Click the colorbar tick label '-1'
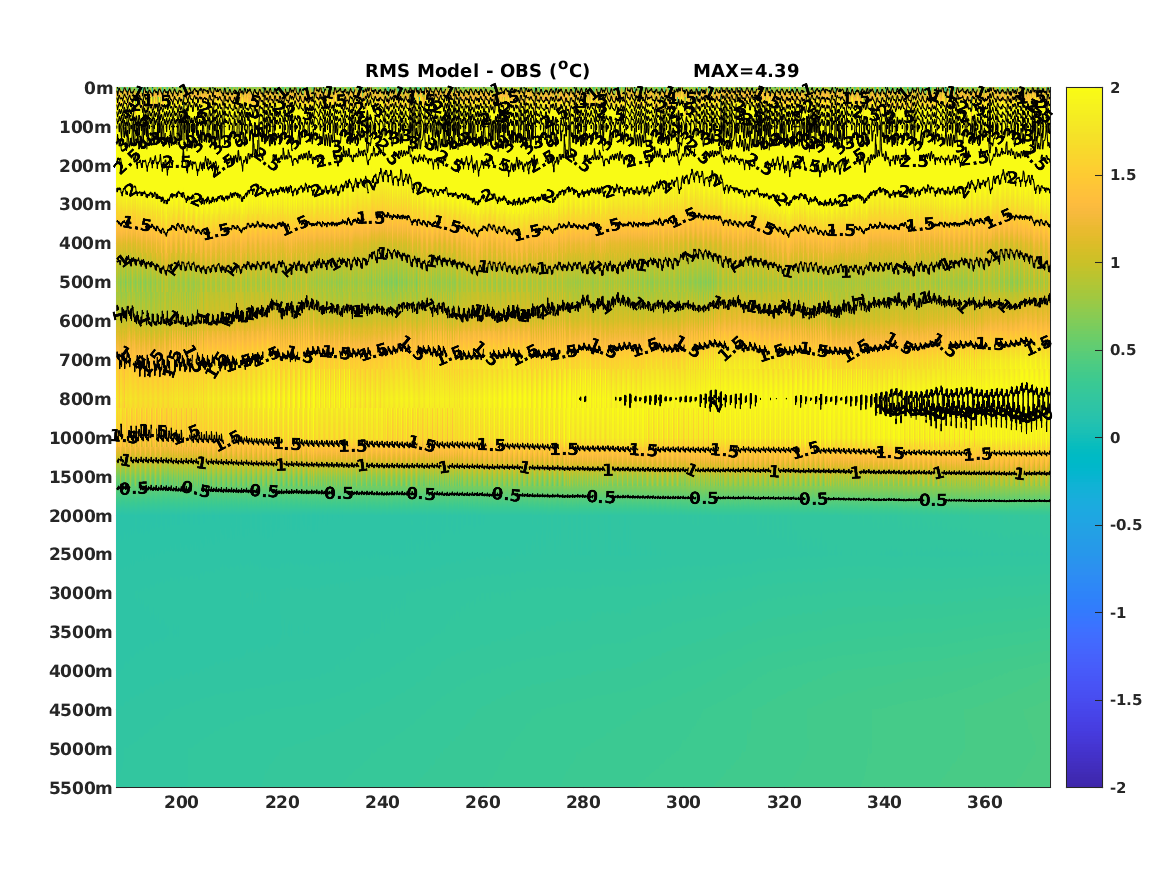The width and height of the screenshot is (1167, 875). (1118, 612)
